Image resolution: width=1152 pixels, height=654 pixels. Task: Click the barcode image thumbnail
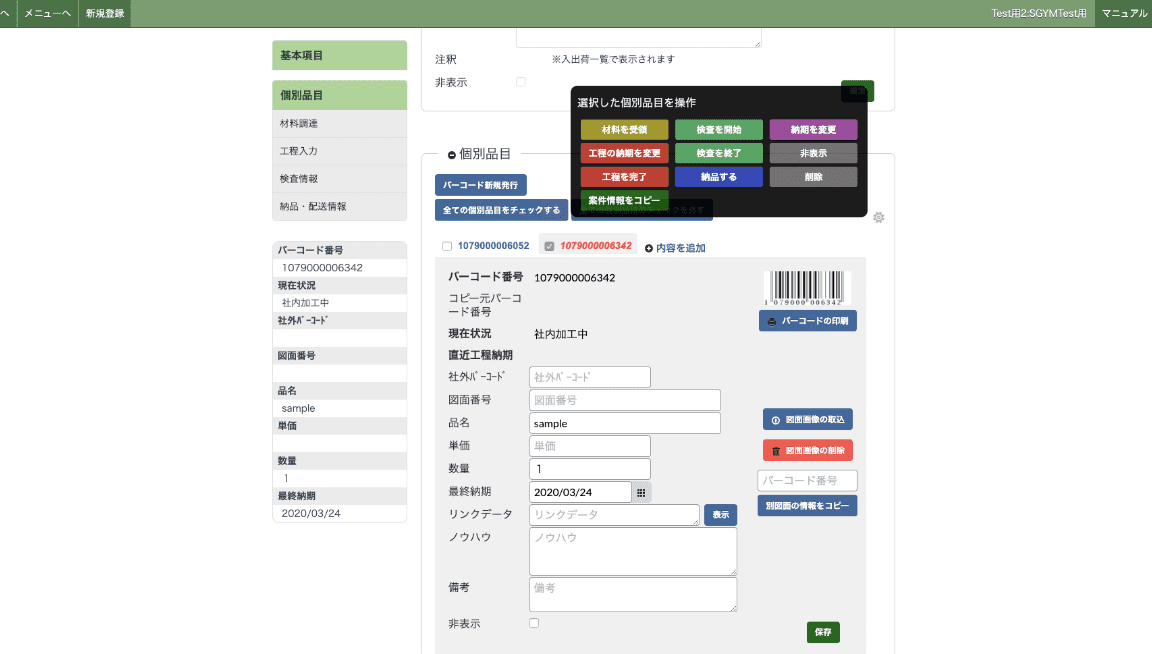point(807,288)
